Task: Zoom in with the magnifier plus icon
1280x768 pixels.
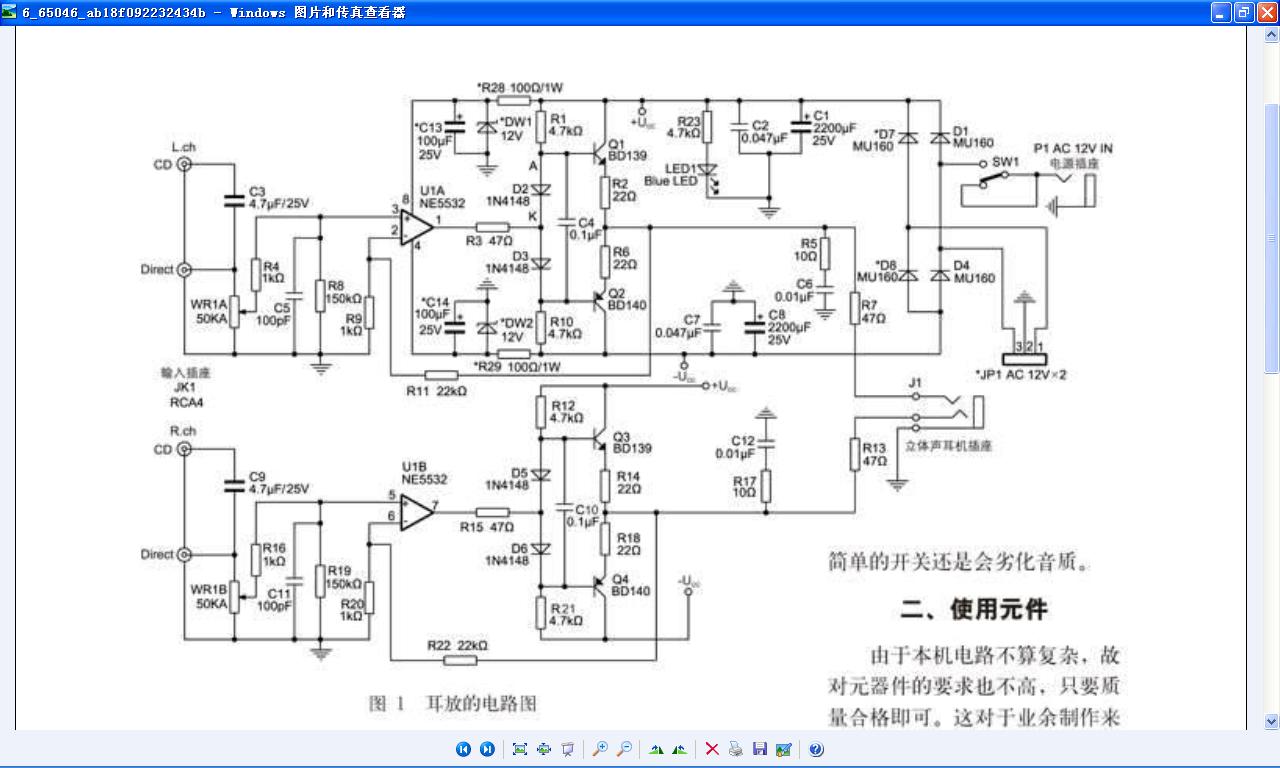Action: pos(600,749)
